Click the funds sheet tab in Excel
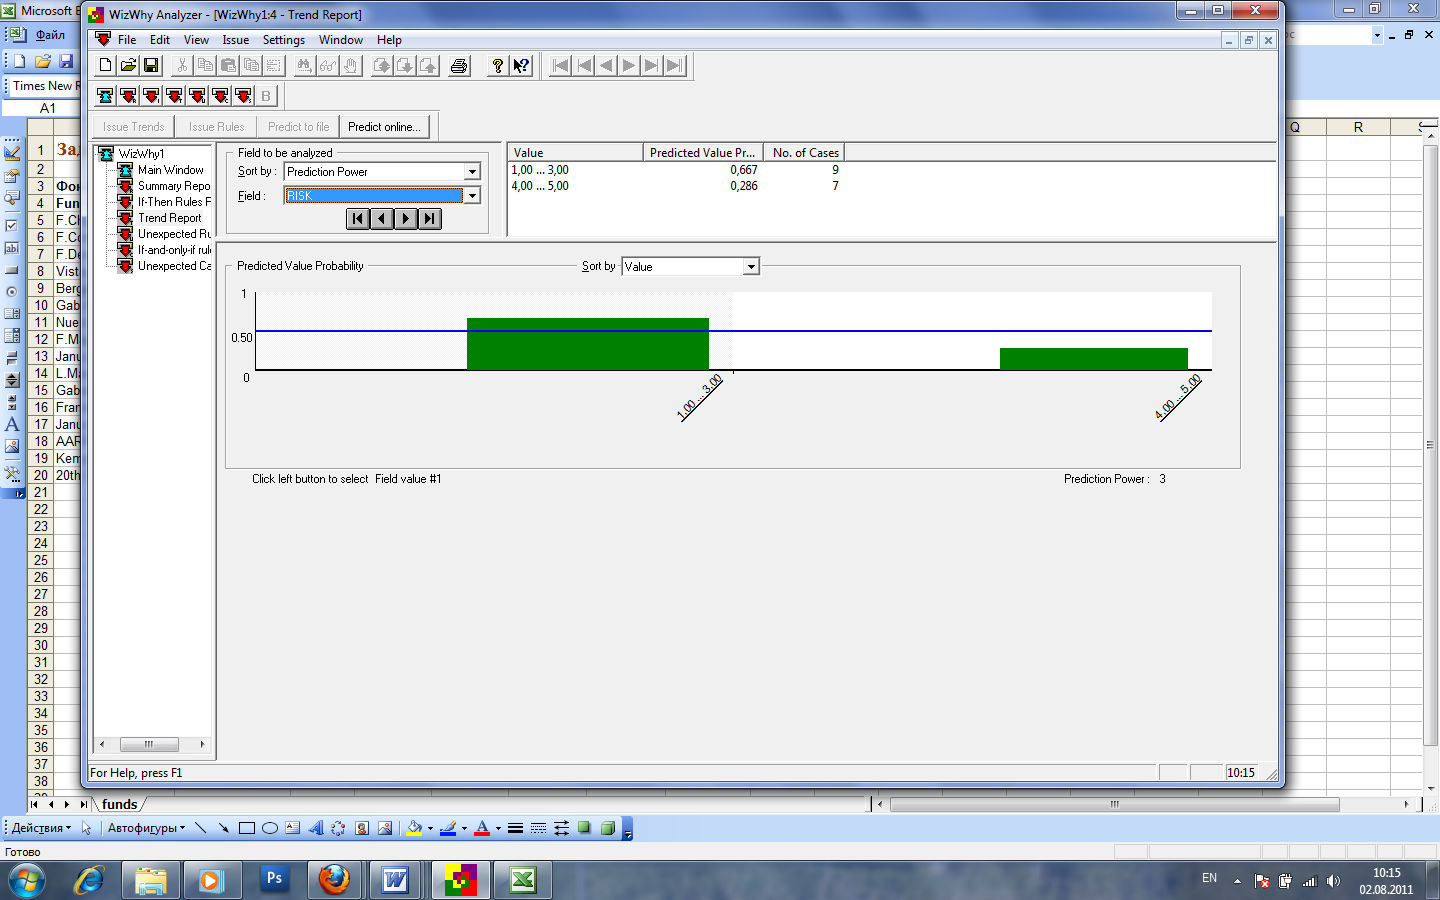Image resolution: width=1440 pixels, height=900 pixels. (120, 804)
